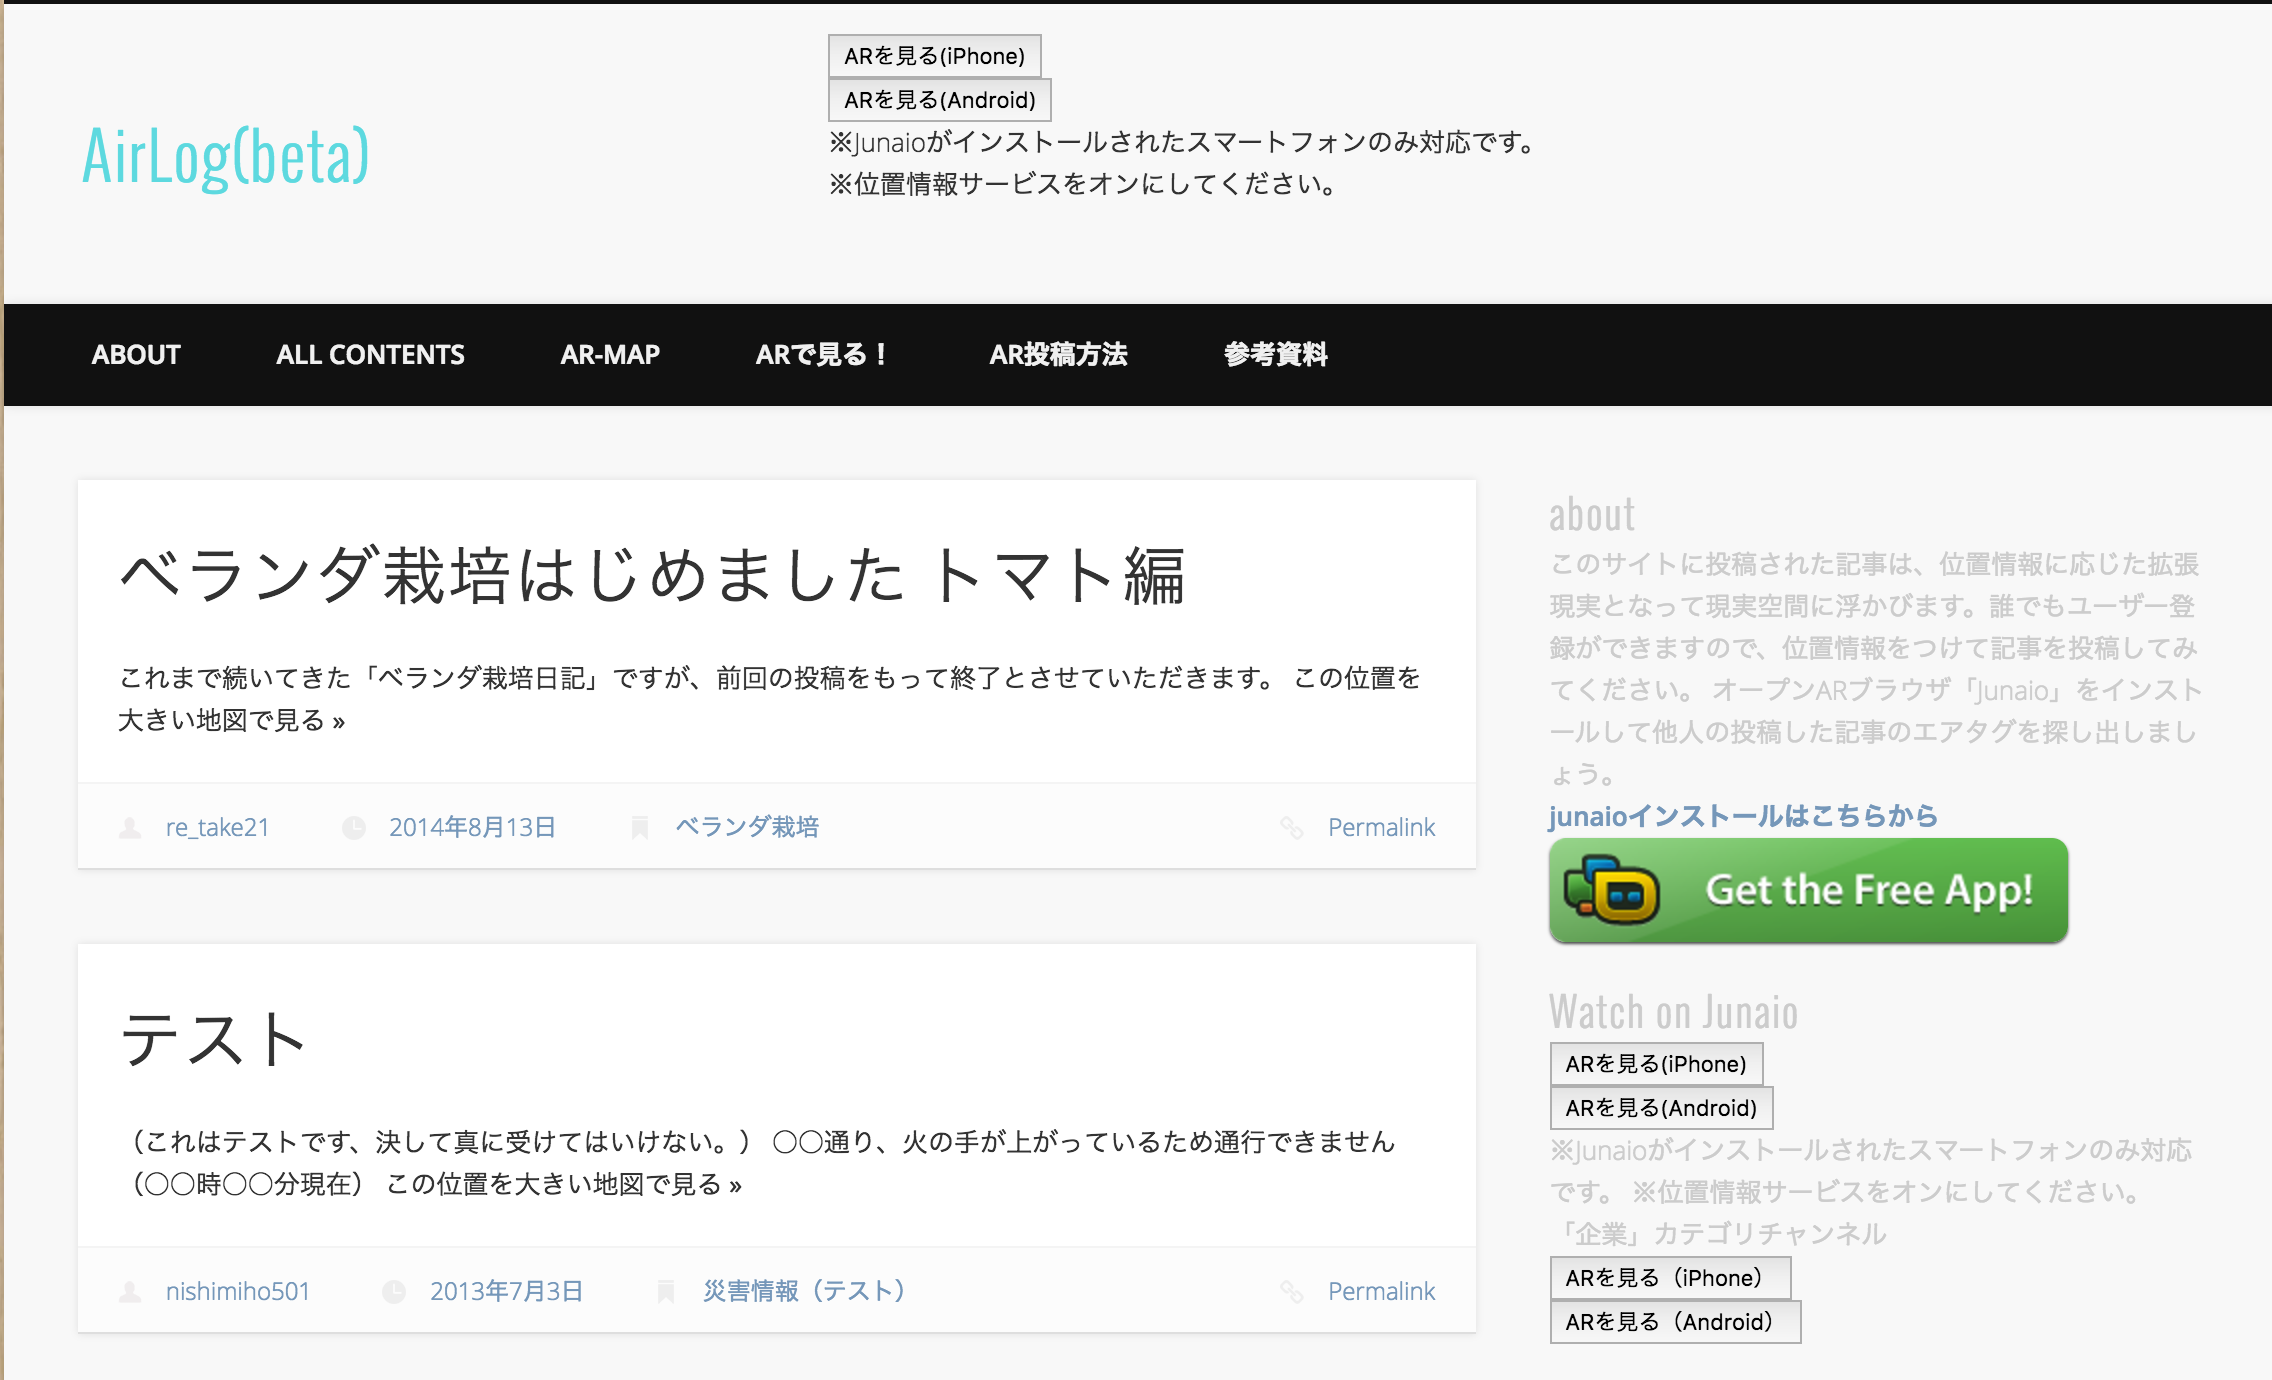Image resolution: width=2272 pixels, height=1380 pixels.
Task: Open the ABOUT menu item
Action: (x=136, y=355)
